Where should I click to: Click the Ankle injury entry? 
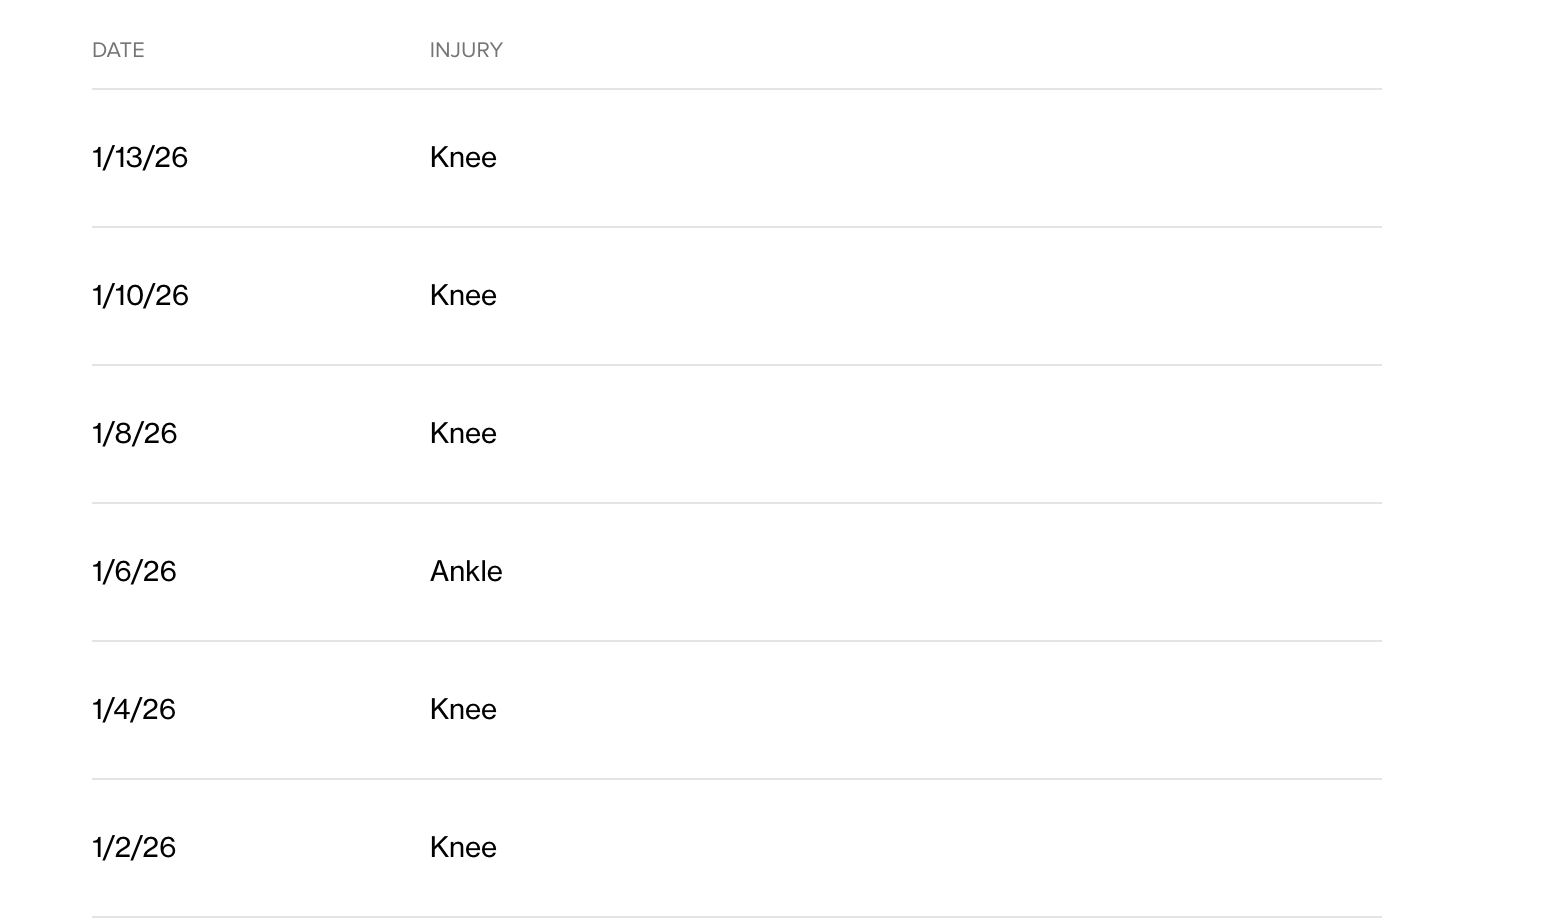[x=466, y=571]
